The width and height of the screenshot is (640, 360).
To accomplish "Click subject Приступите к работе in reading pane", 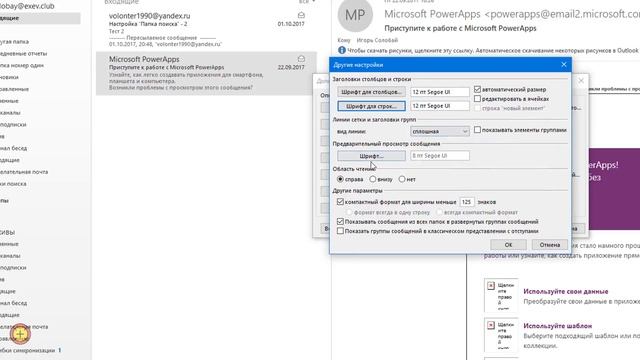I will pos(460,28).
